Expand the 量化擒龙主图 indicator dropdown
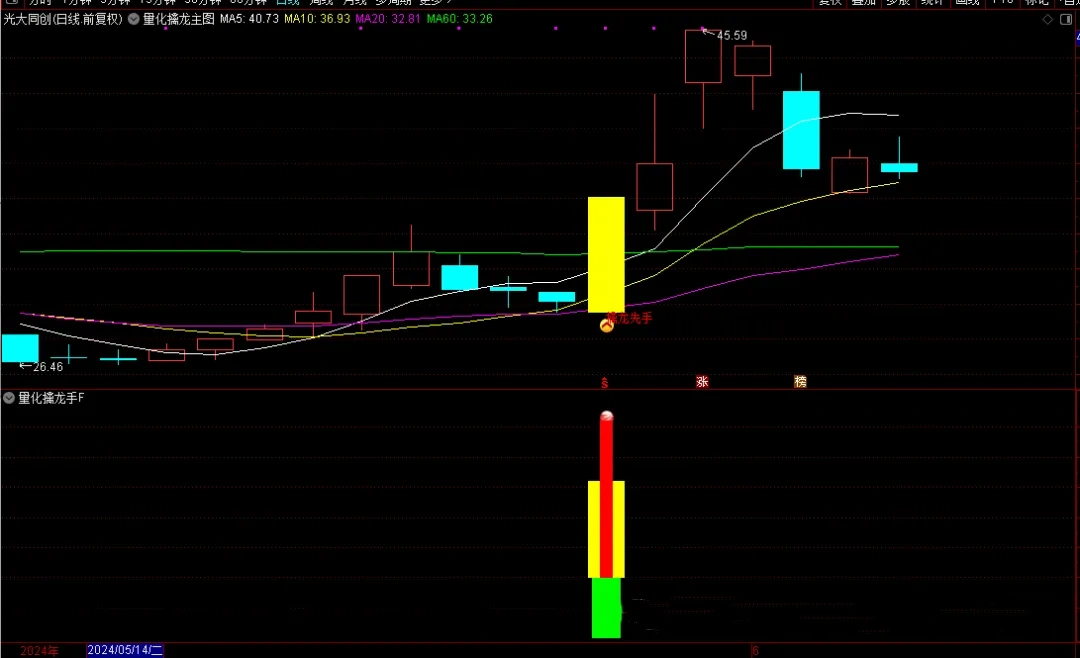 click(x=134, y=19)
